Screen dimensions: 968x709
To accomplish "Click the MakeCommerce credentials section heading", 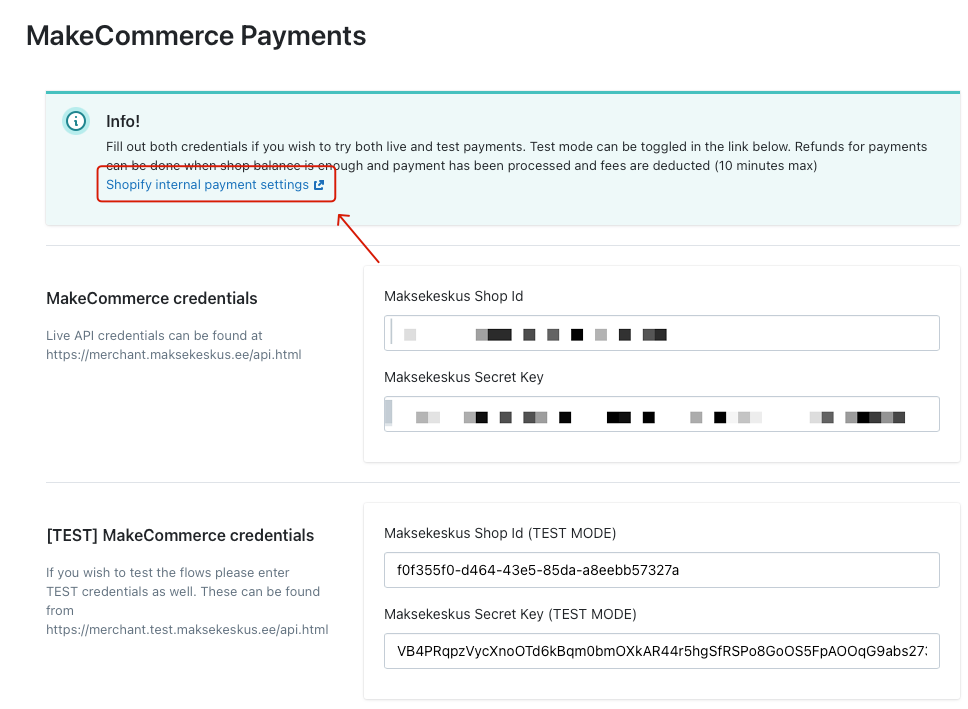I will click(152, 299).
